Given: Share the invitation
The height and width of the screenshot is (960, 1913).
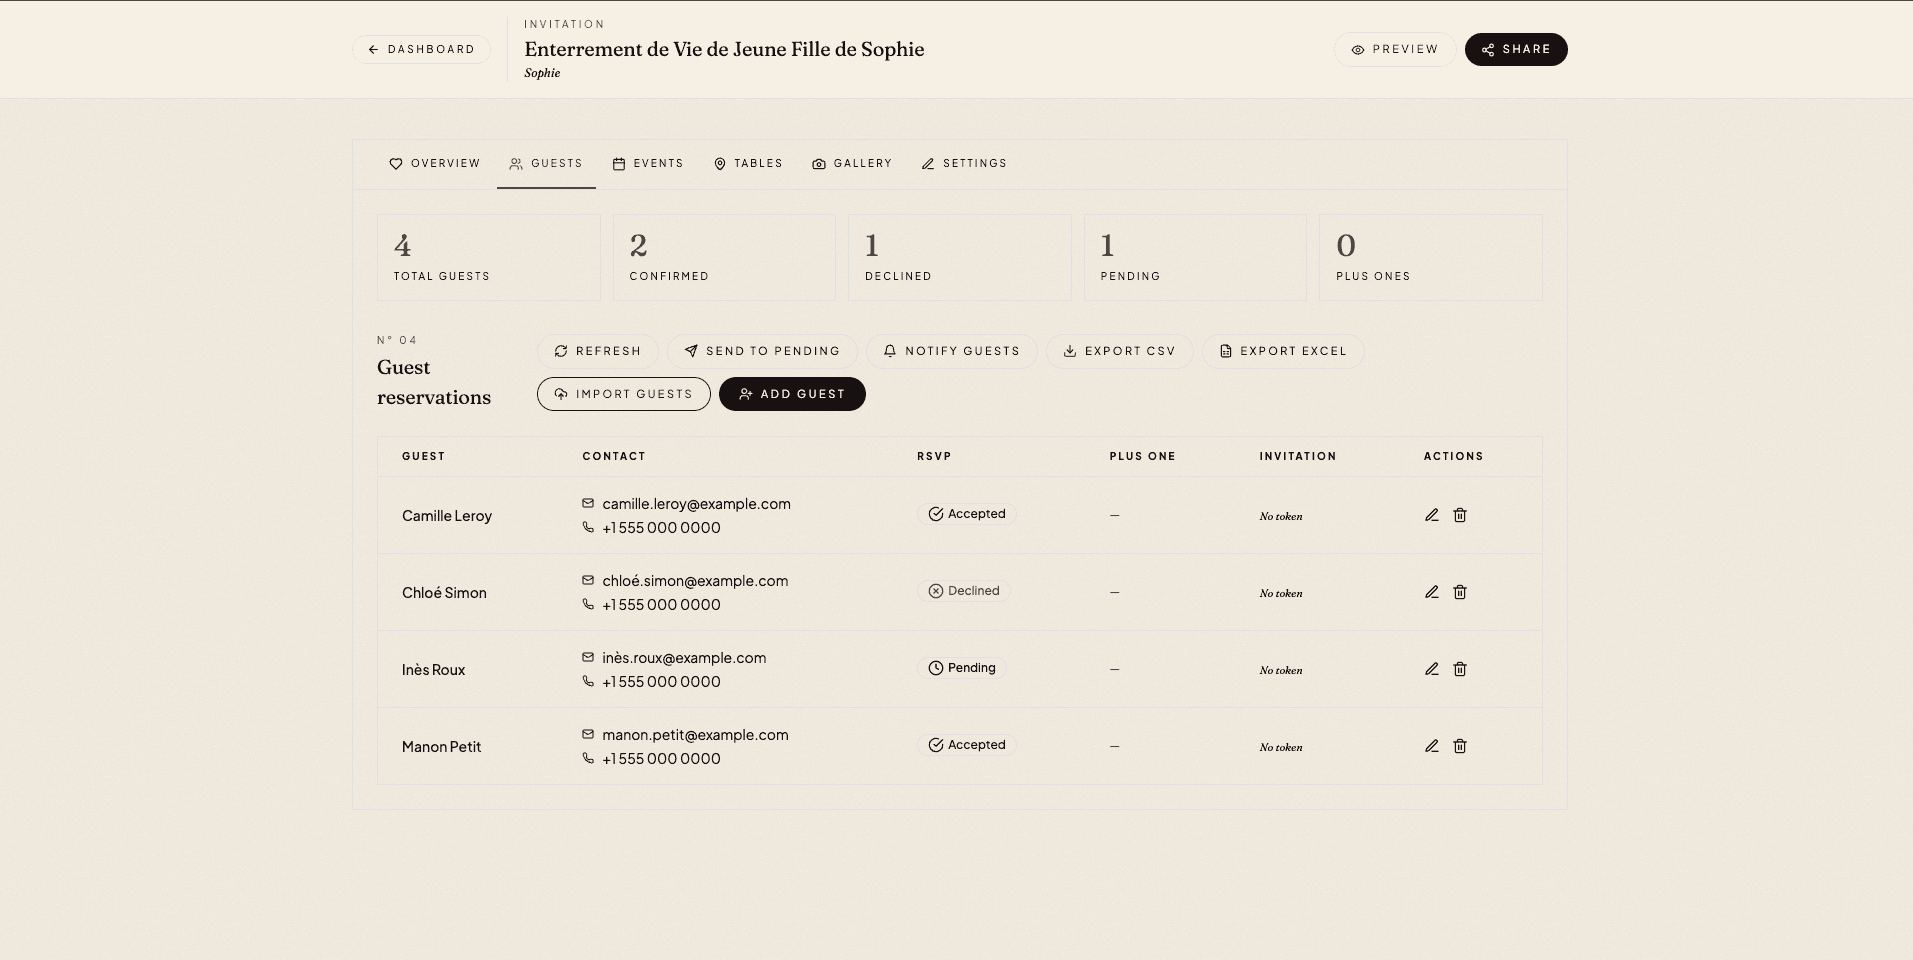Looking at the screenshot, I should coord(1516,49).
